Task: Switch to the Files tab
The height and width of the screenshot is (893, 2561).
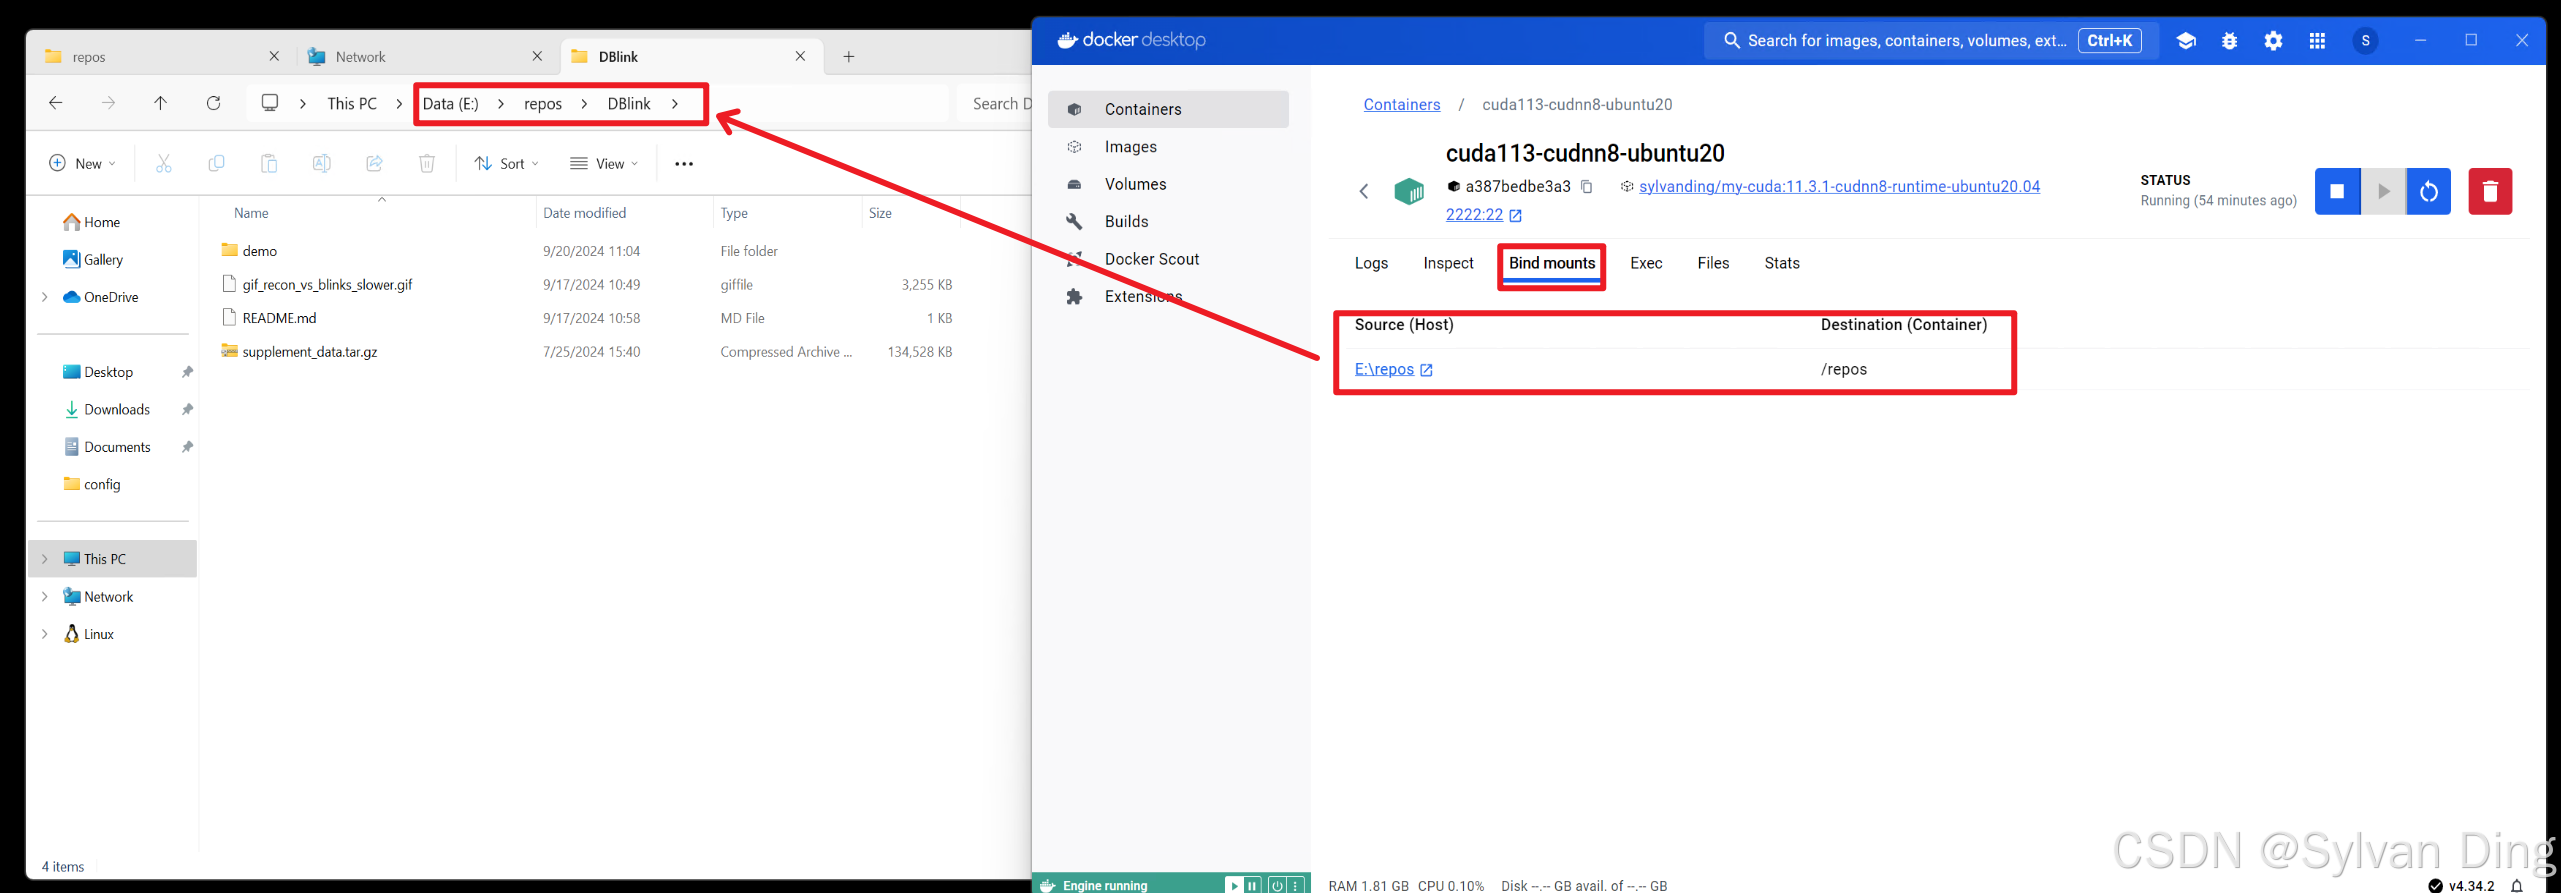Action: [1713, 264]
